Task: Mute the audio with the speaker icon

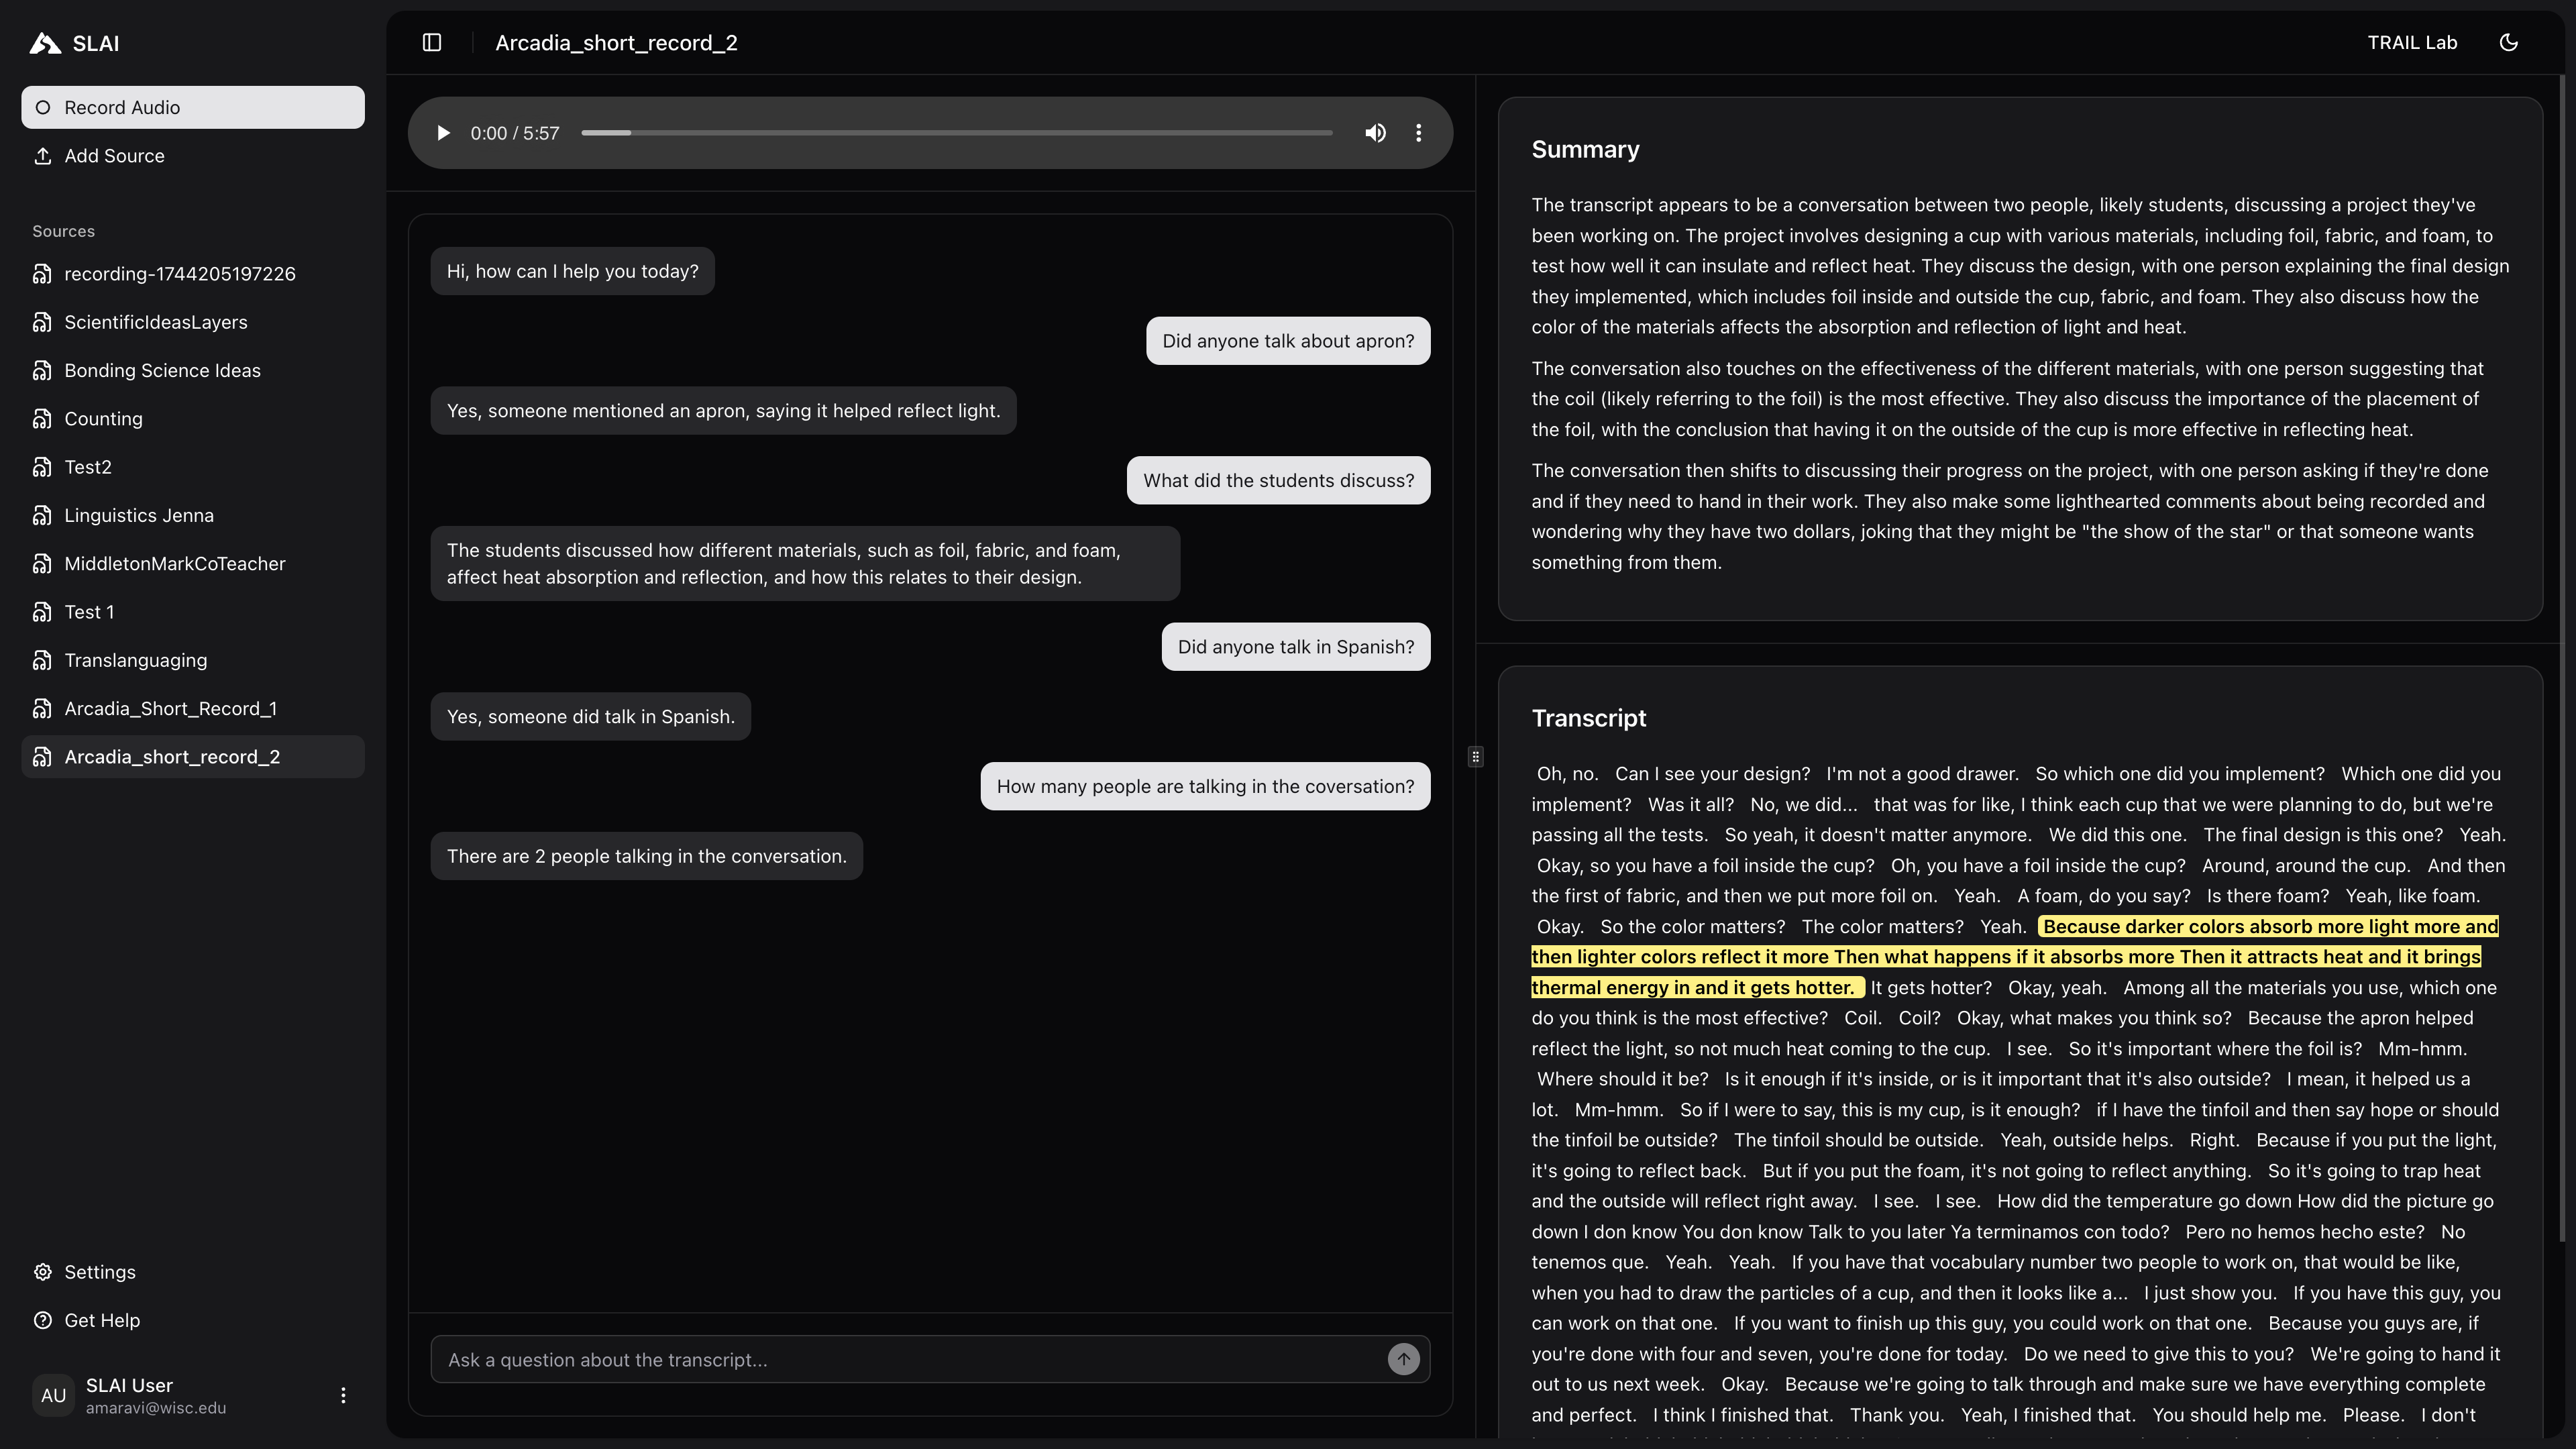Action: tap(1375, 132)
